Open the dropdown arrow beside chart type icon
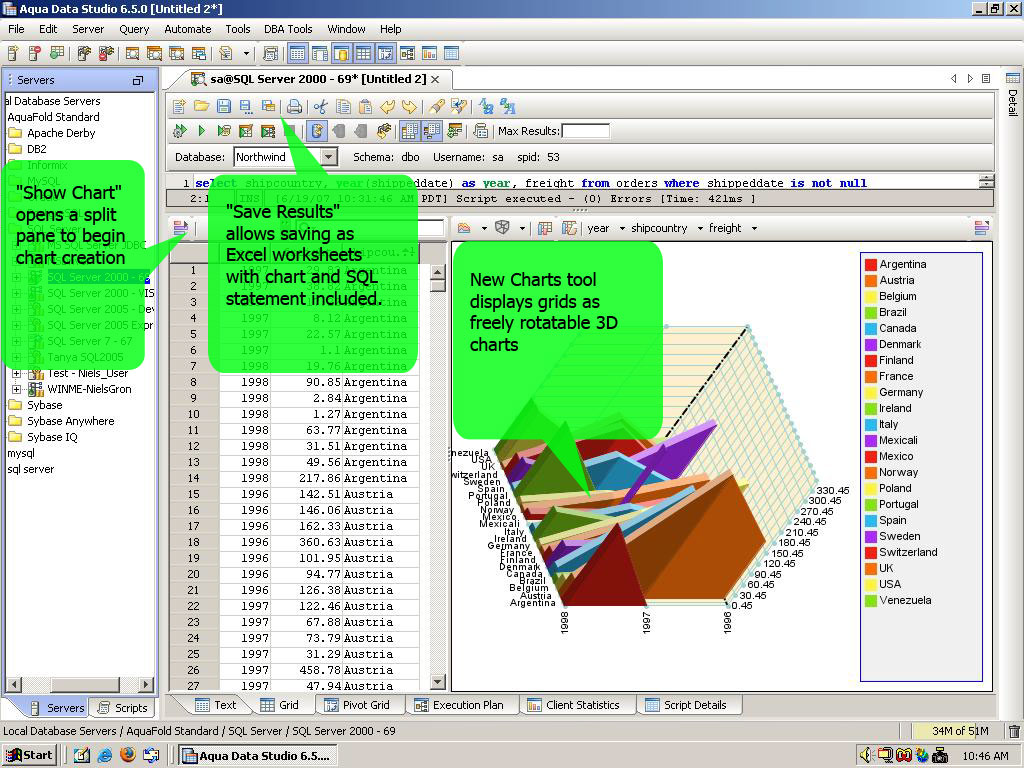 [484, 228]
